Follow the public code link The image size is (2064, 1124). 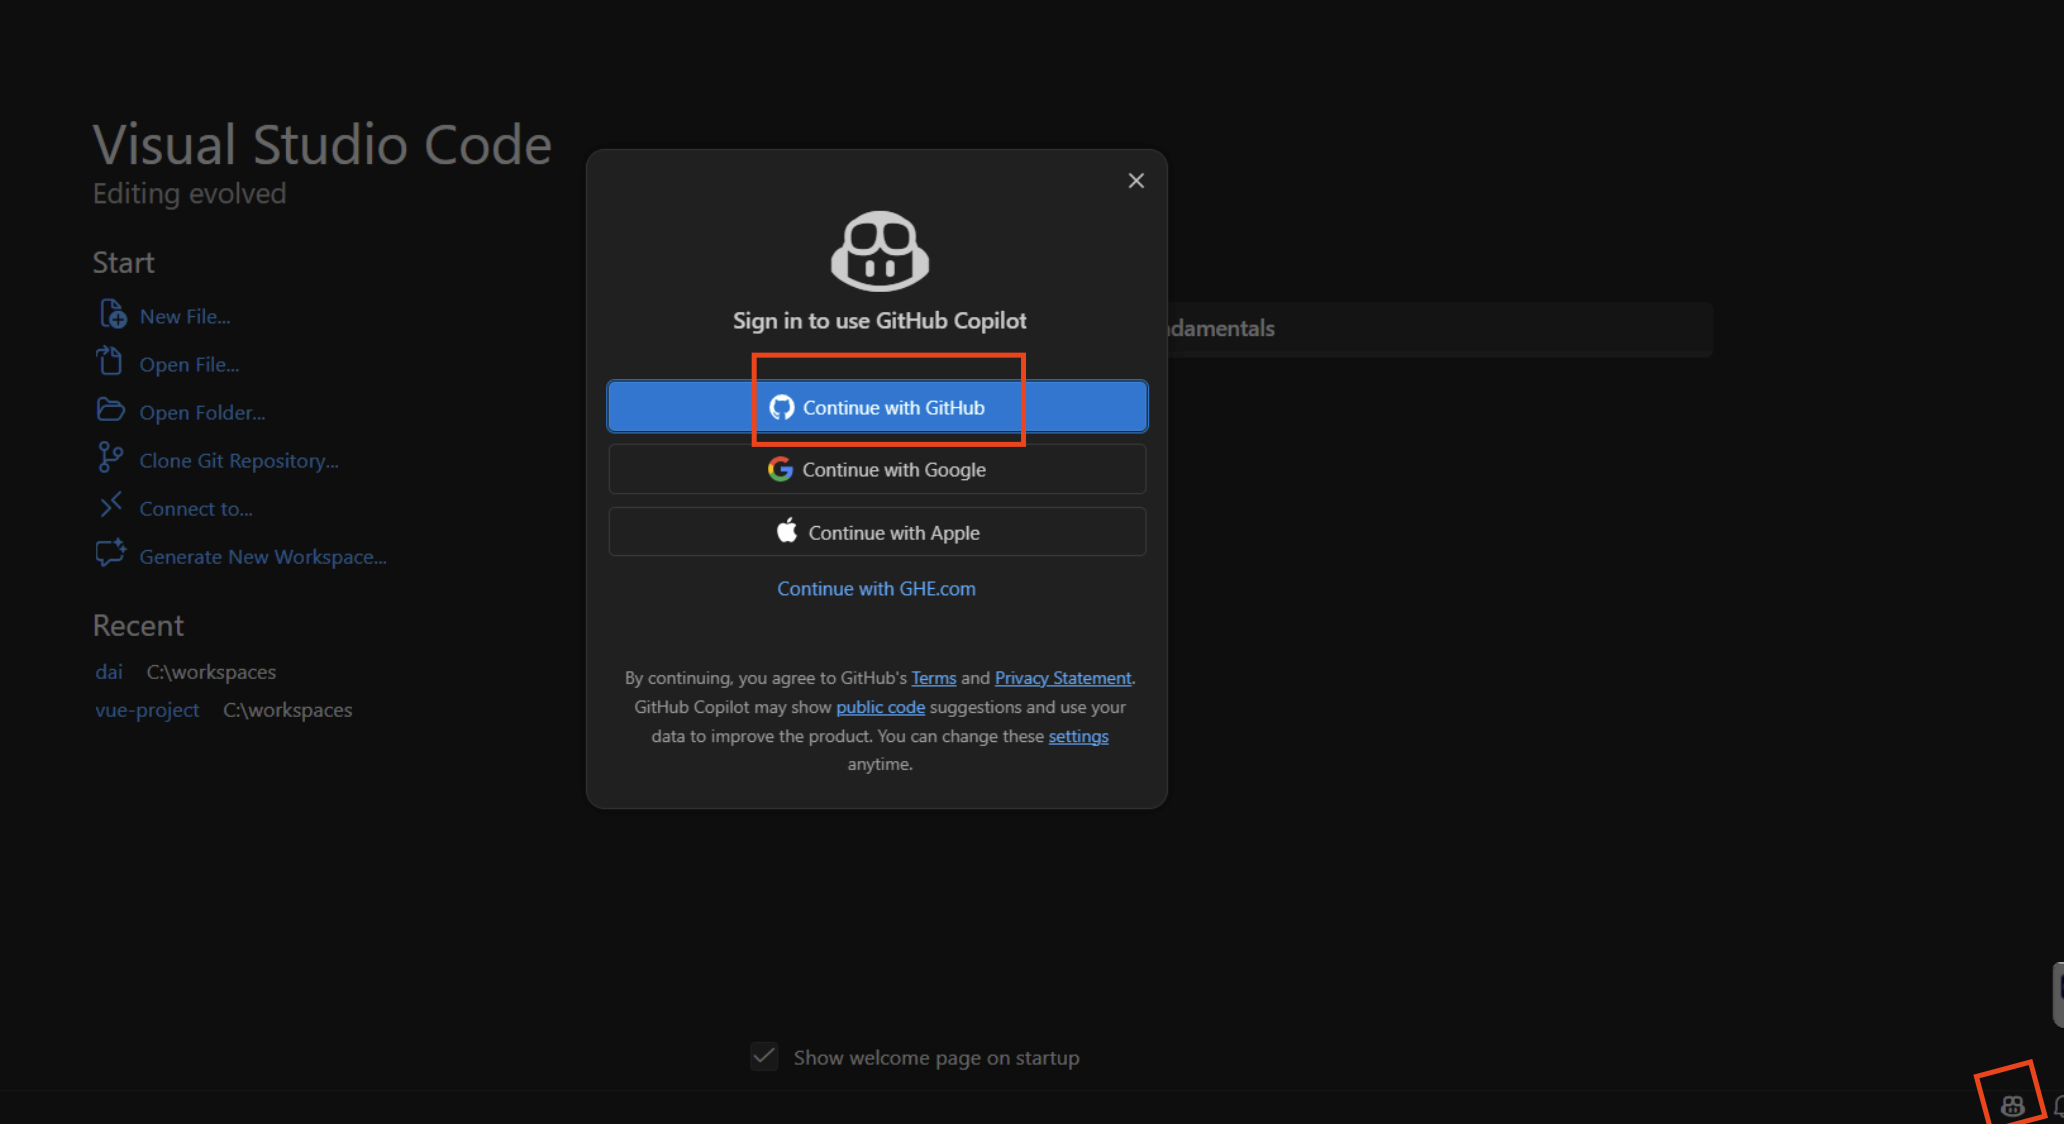point(880,707)
